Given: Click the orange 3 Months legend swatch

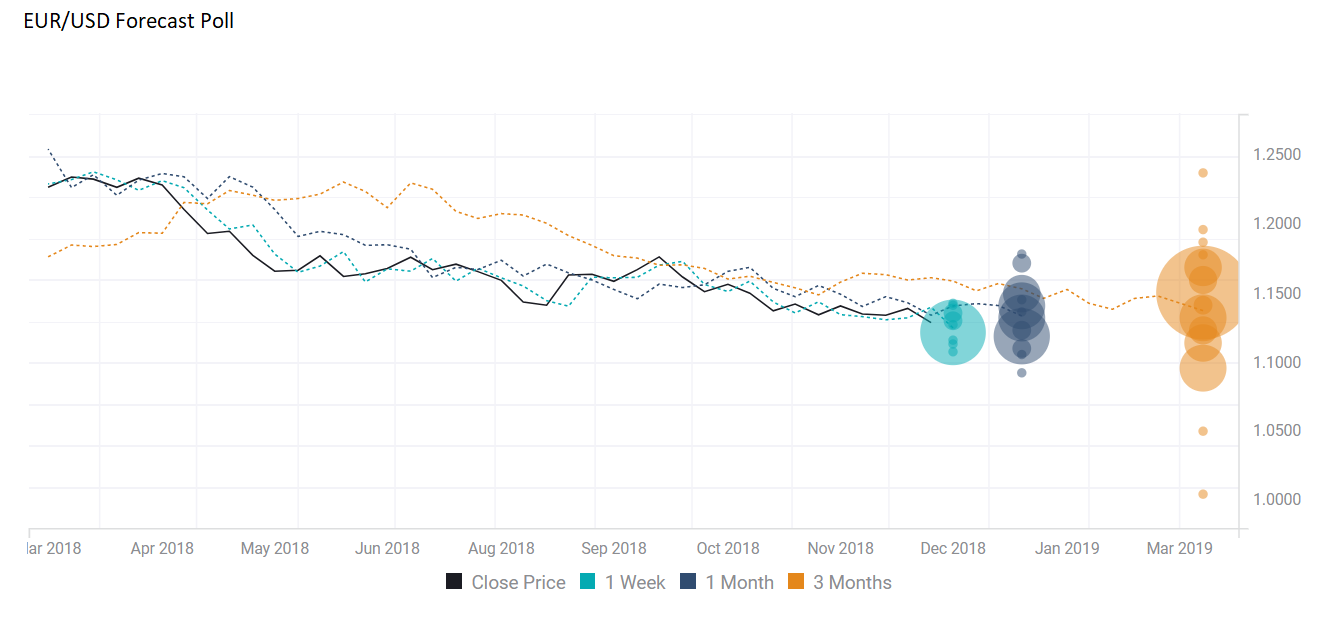Looking at the screenshot, I should coord(796,582).
